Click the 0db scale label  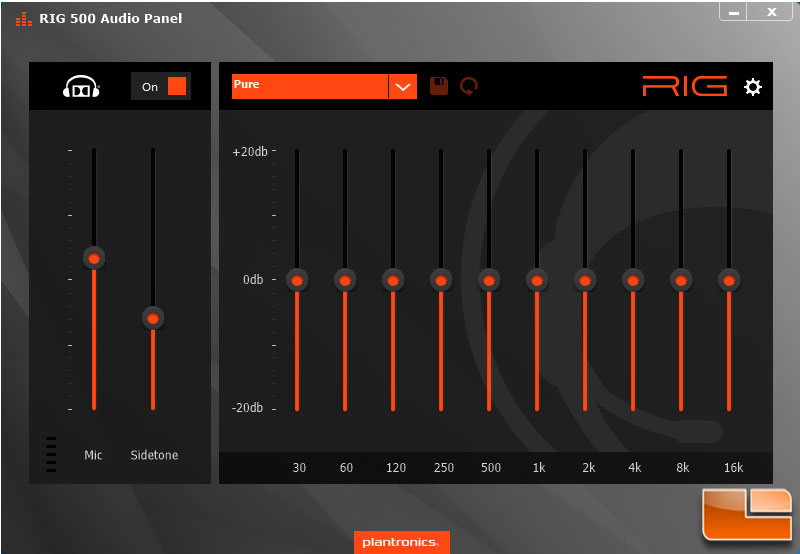point(253,280)
